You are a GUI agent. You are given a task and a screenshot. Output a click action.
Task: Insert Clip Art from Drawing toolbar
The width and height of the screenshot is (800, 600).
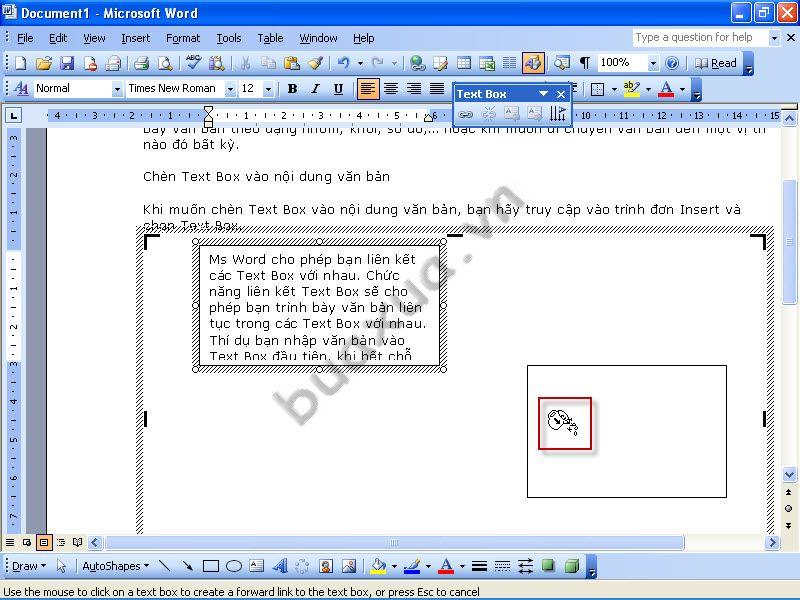(326, 566)
